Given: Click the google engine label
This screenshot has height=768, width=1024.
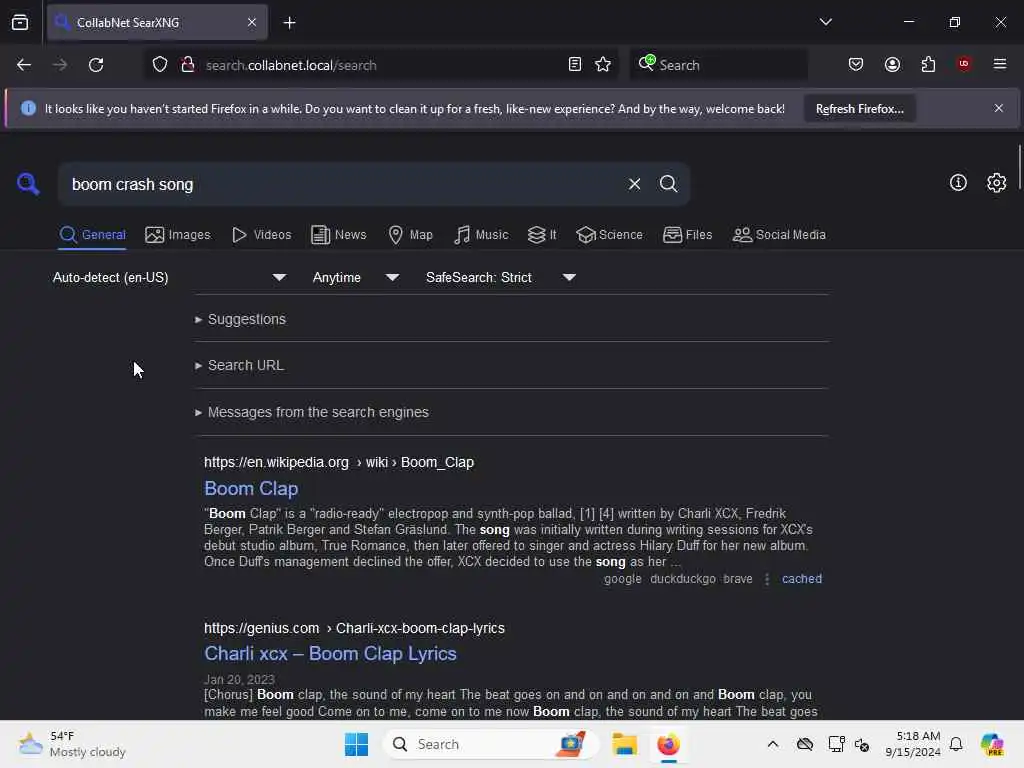Looking at the screenshot, I should coord(622,579).
